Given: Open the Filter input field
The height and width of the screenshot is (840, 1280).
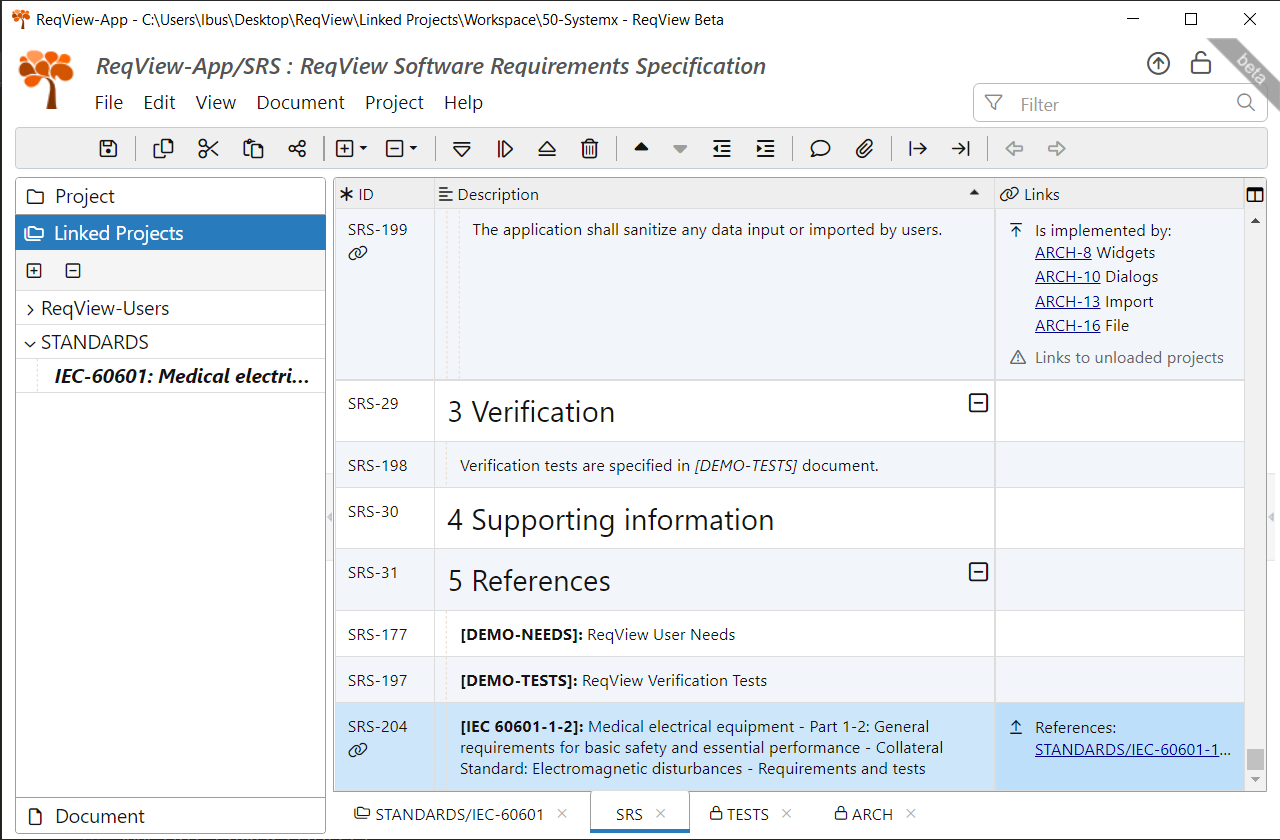Looking at the screenshot, I should (1100, 102).
